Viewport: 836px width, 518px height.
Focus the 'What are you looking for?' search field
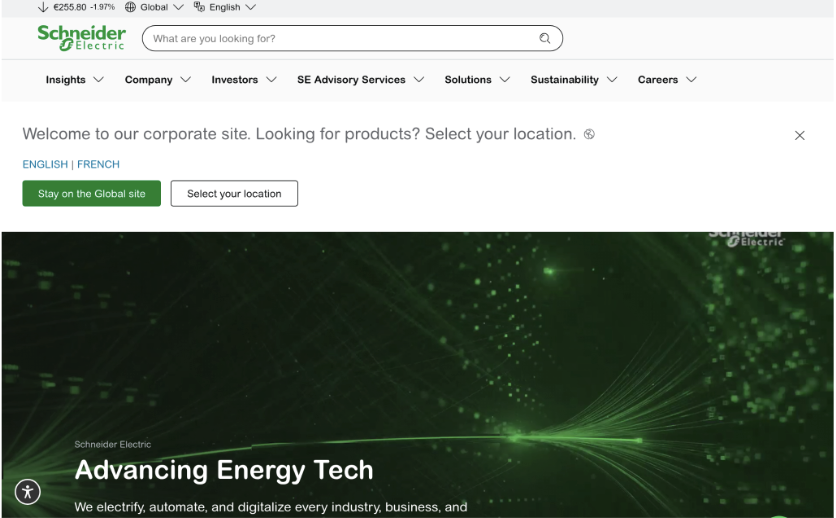coord(352,38)
